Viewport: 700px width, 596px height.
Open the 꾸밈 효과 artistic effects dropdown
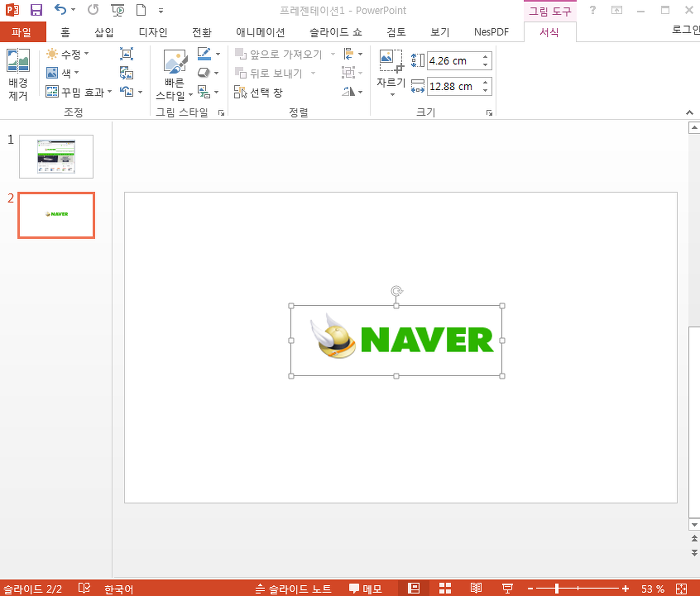(79, 92)
